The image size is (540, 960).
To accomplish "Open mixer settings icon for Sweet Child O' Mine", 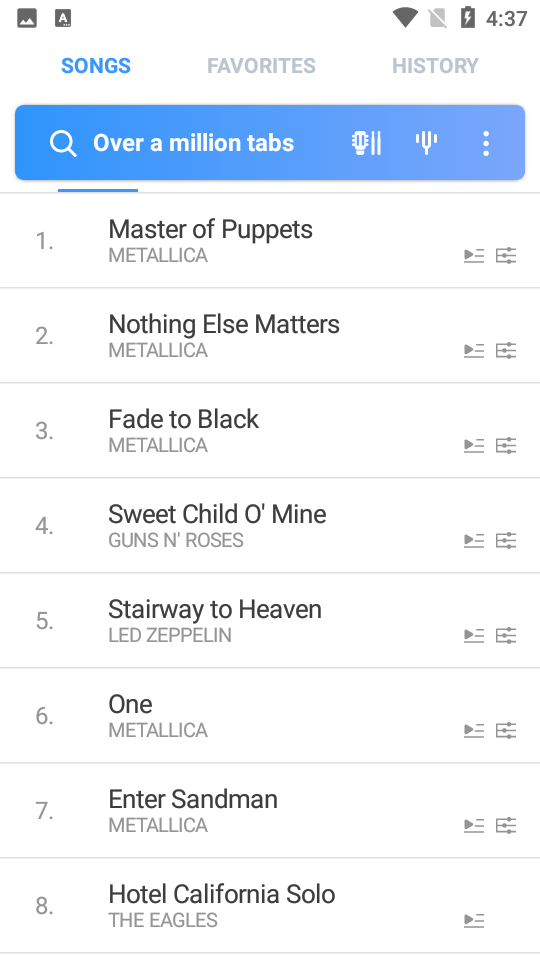I will click(x=506, y=540).
